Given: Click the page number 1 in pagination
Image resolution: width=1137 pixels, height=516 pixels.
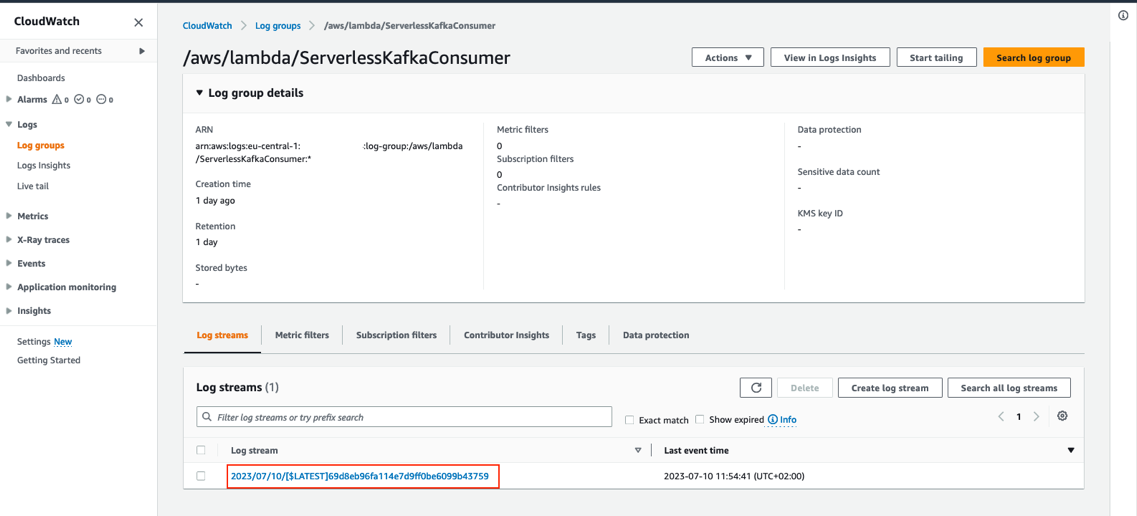Looking at the screenshot, I should tap(1019, 417).
